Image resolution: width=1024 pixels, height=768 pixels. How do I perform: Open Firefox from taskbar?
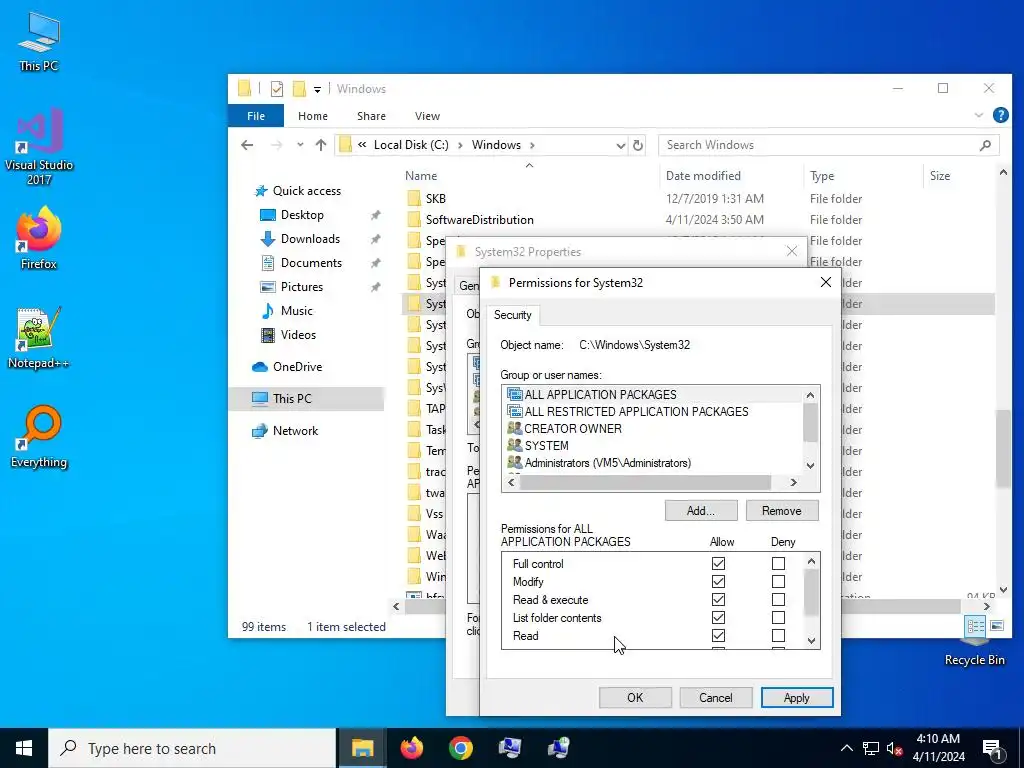[411, 748]
